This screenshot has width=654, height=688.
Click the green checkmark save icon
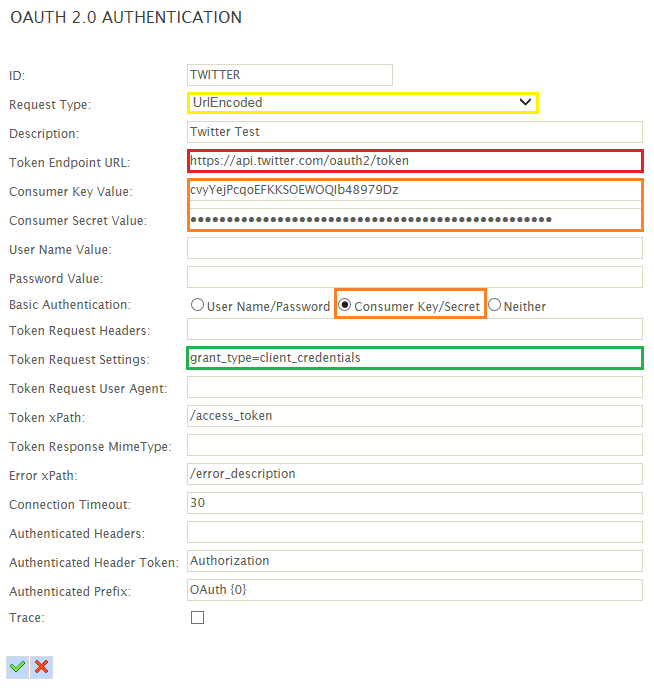[18, 667]
